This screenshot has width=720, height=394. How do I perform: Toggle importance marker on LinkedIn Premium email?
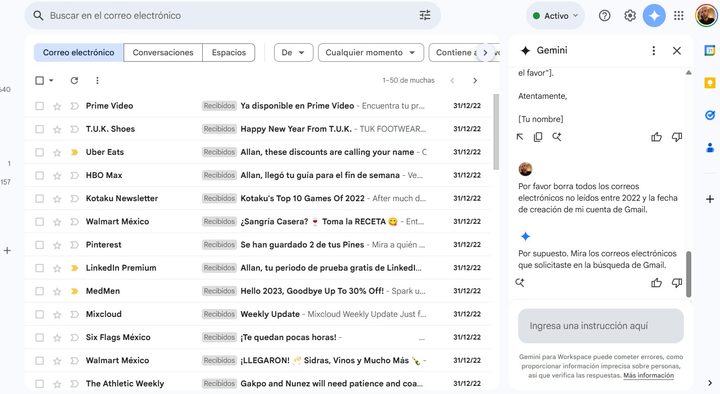point(74,268)
